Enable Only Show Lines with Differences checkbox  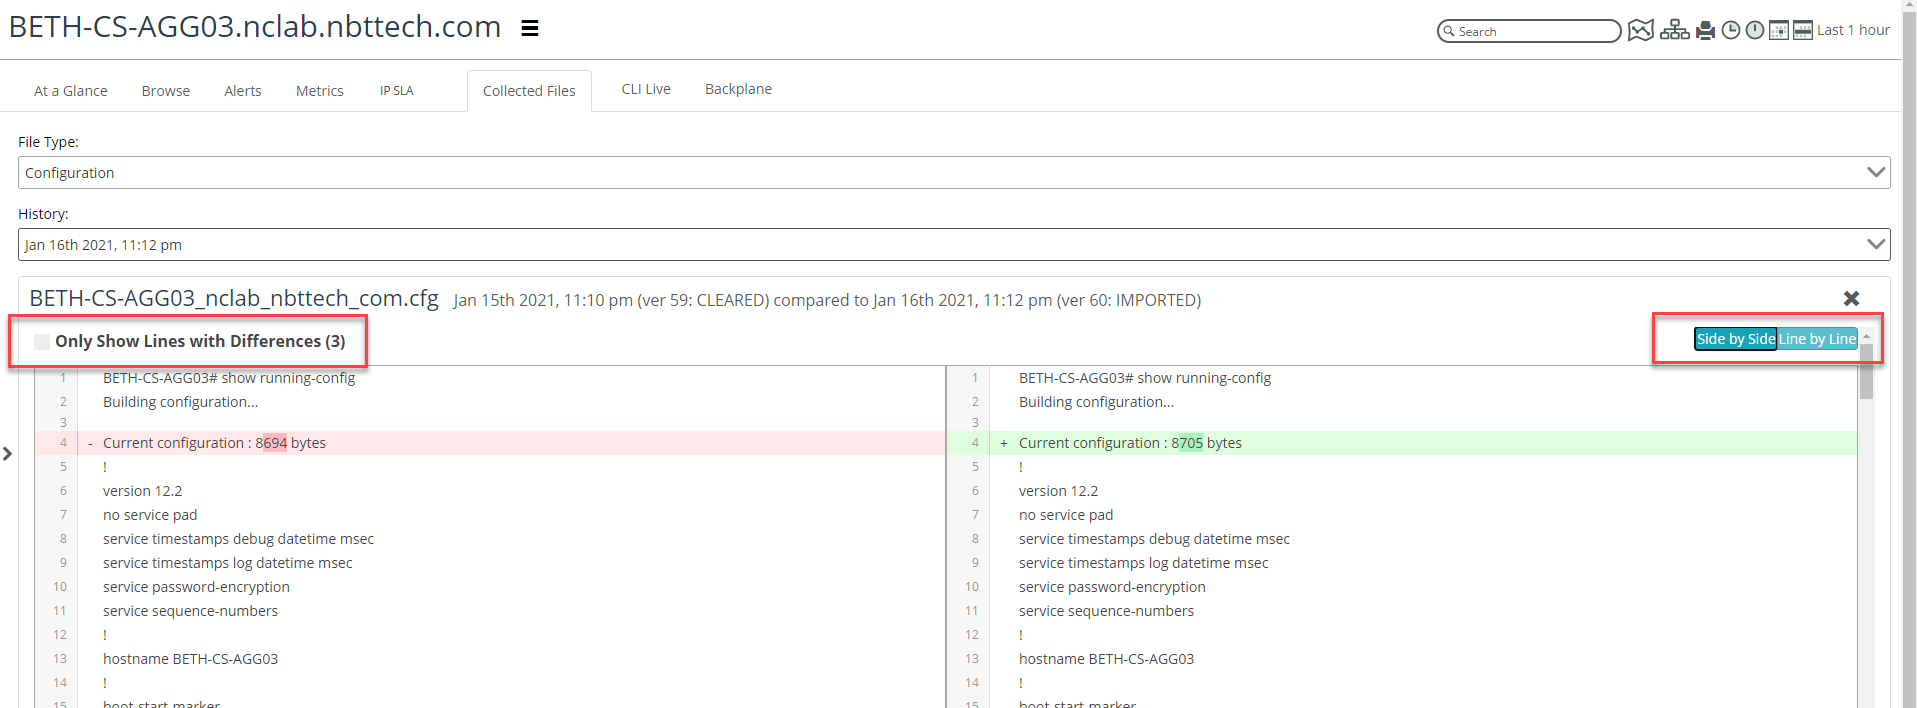pos(42,342)
